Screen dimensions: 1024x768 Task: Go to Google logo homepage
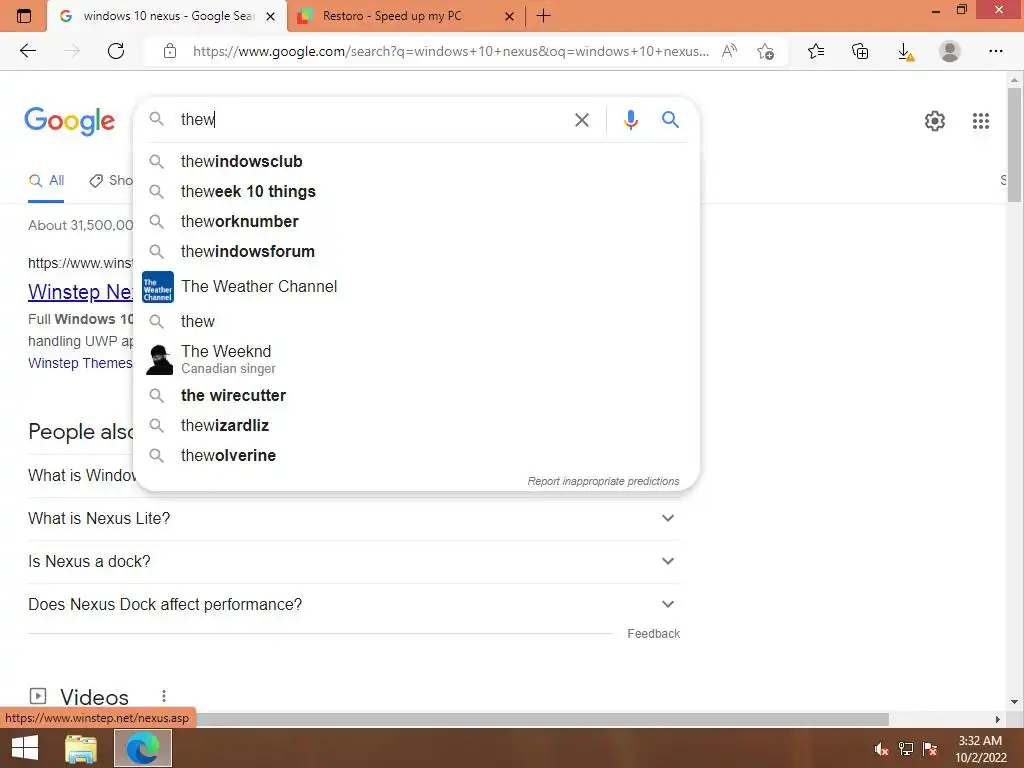[70, 121]
